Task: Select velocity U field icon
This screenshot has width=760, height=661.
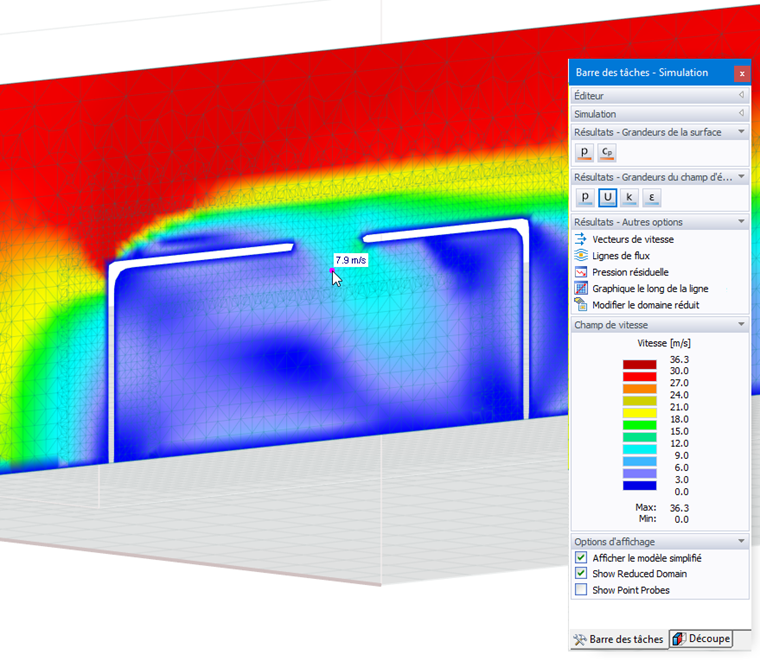Action: (x=607, y=197)
